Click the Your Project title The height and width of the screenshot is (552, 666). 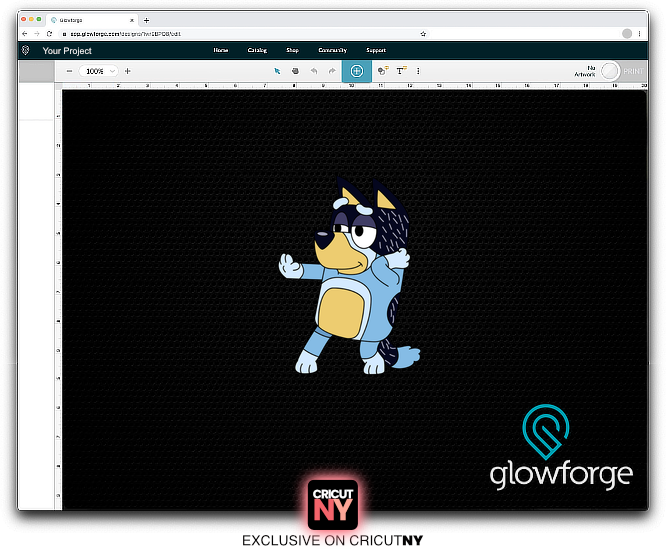(67, 51)
